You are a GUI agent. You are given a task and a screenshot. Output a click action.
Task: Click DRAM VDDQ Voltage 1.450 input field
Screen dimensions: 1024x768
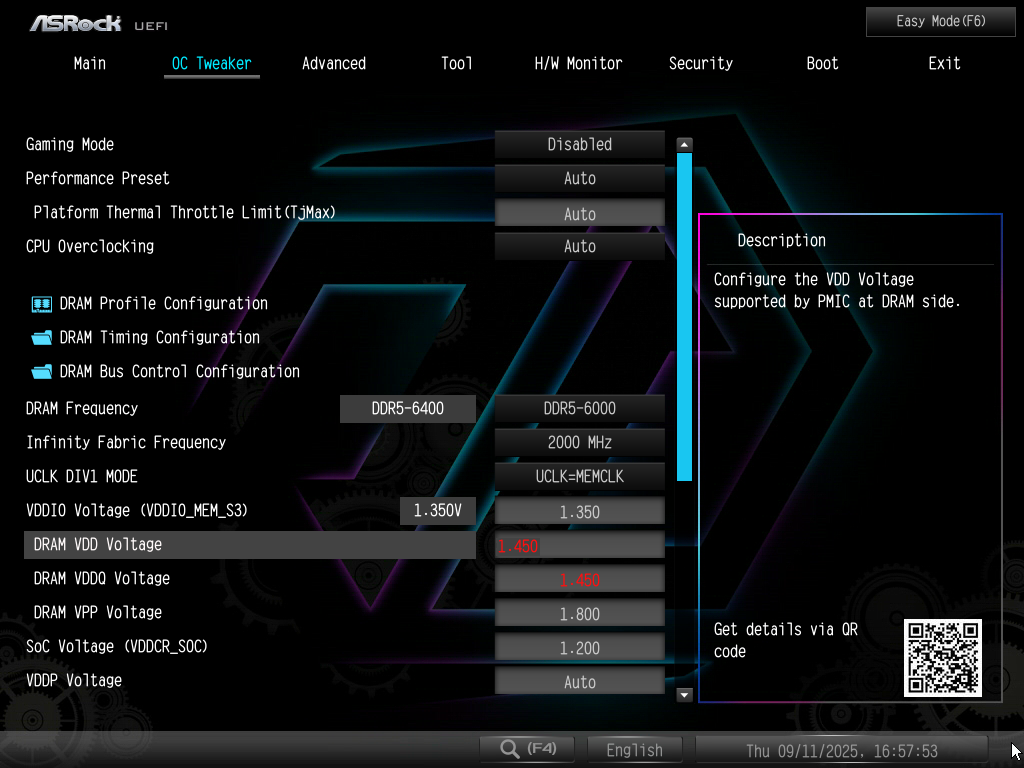580,579
